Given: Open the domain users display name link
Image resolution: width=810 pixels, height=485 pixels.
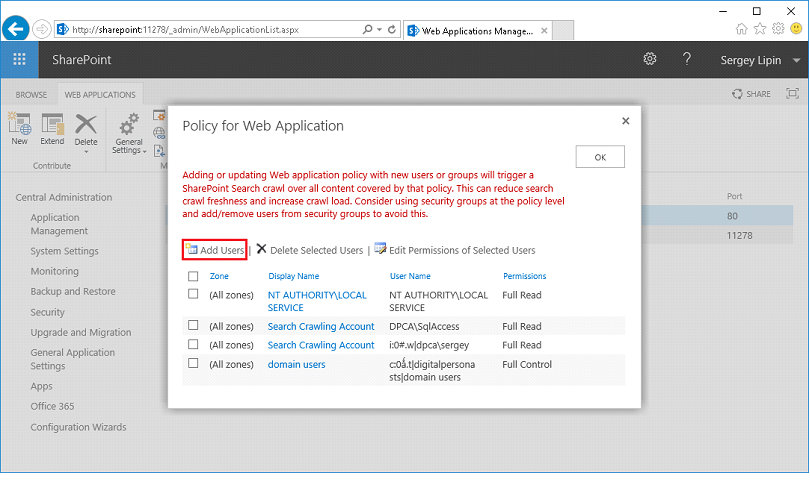Looking at the screenshot, I should click(x=296, y=364).
